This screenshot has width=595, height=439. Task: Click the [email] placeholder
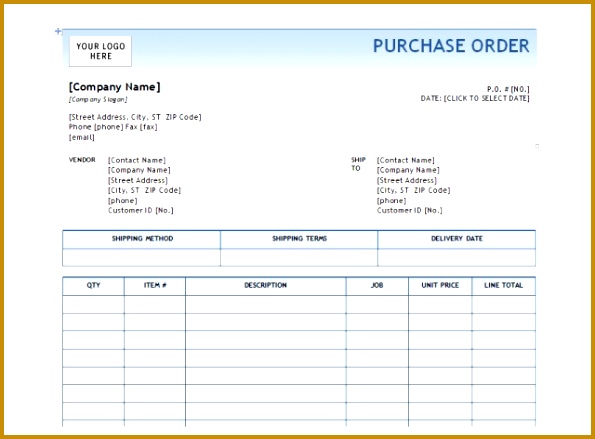point(82,137)
